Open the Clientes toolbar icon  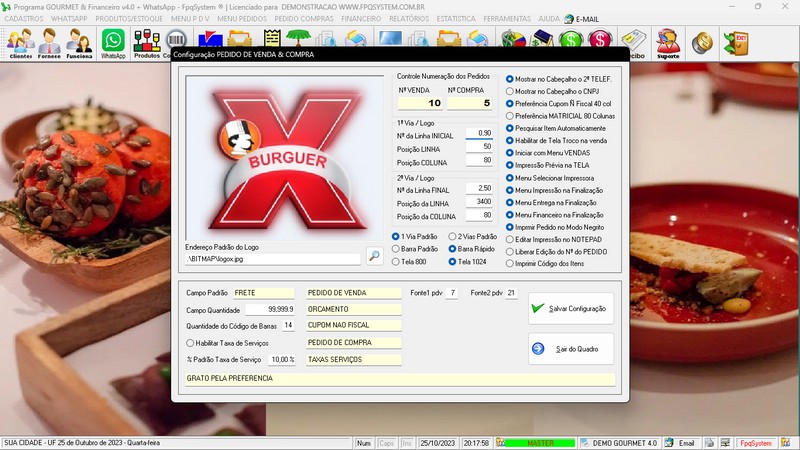pyautogui.click(x=20, y=43)
